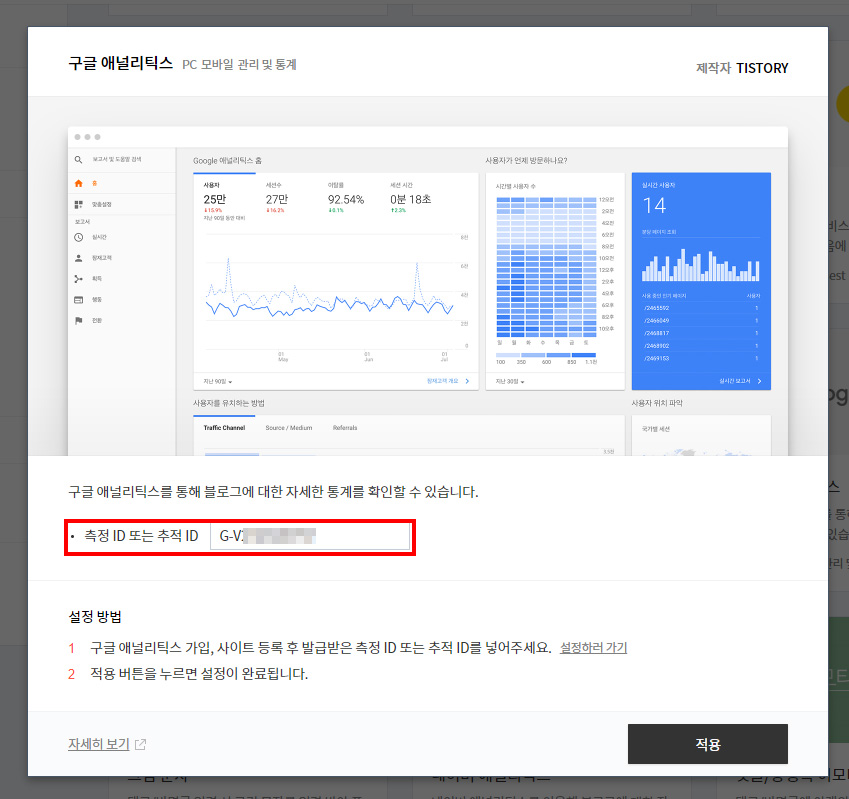Viewport: 849px width, 799px height.
Task: Click the Traffic Channel tab in the preview
Action: (224, 428)
